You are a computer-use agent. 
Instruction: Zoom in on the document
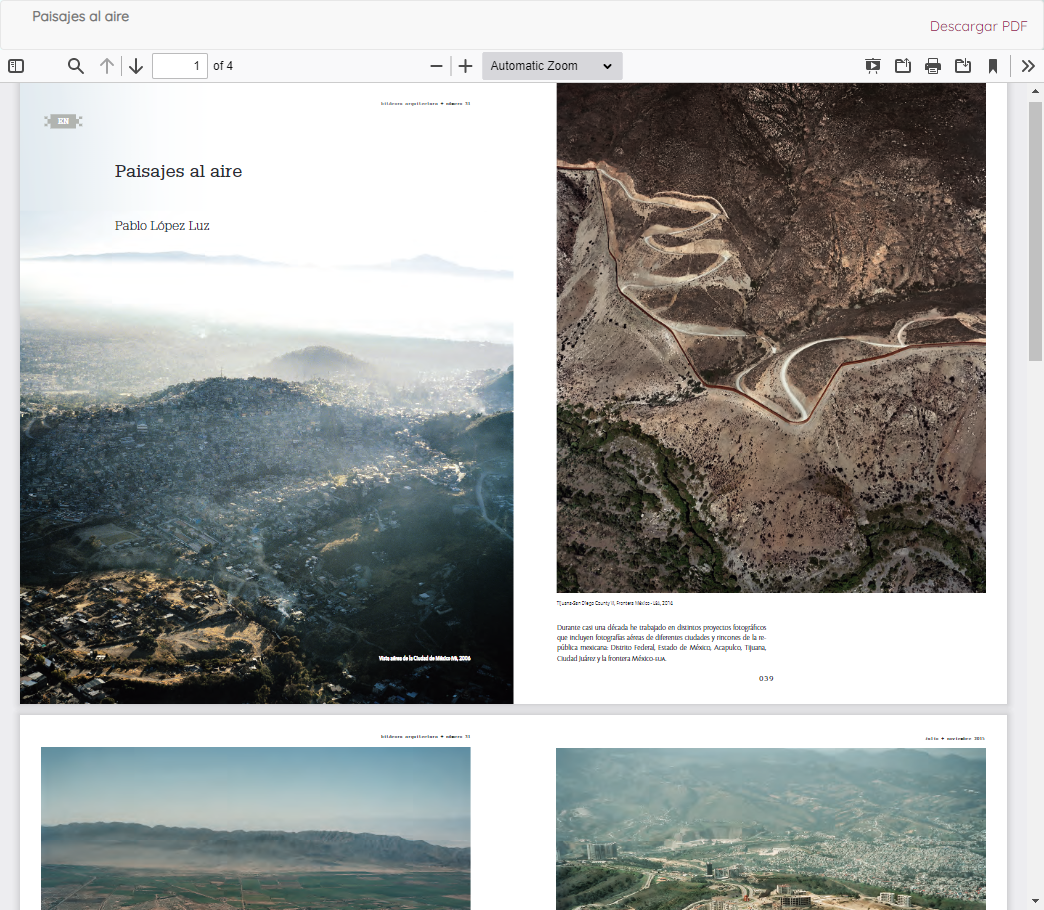465,66
